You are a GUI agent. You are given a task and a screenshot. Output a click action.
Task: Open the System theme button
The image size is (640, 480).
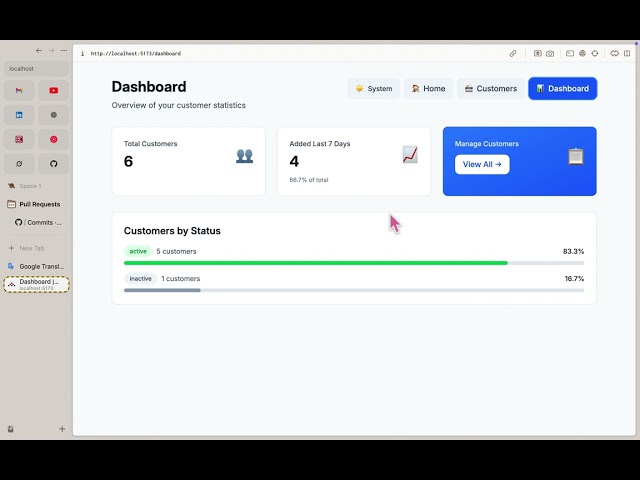373,89
